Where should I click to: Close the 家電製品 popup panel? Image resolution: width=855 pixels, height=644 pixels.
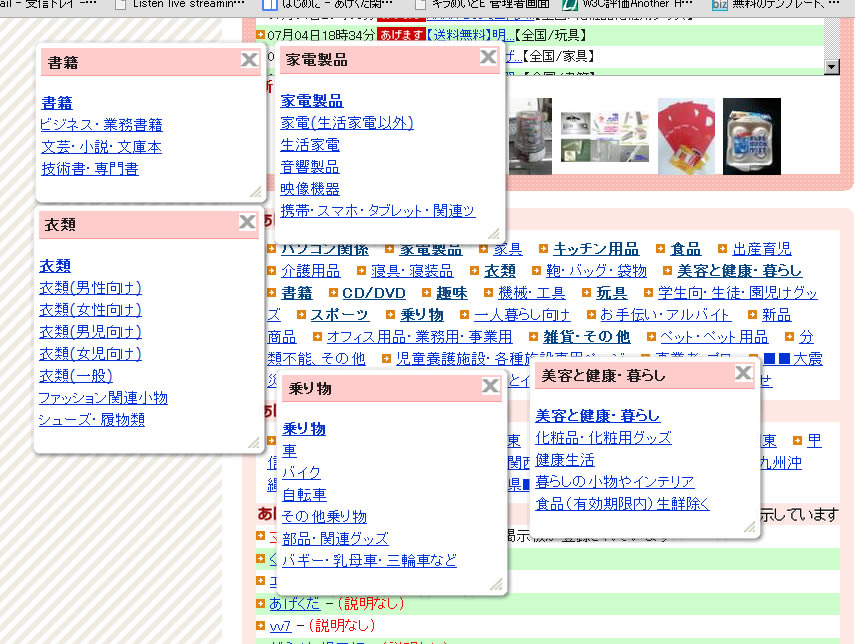point(488,58)
